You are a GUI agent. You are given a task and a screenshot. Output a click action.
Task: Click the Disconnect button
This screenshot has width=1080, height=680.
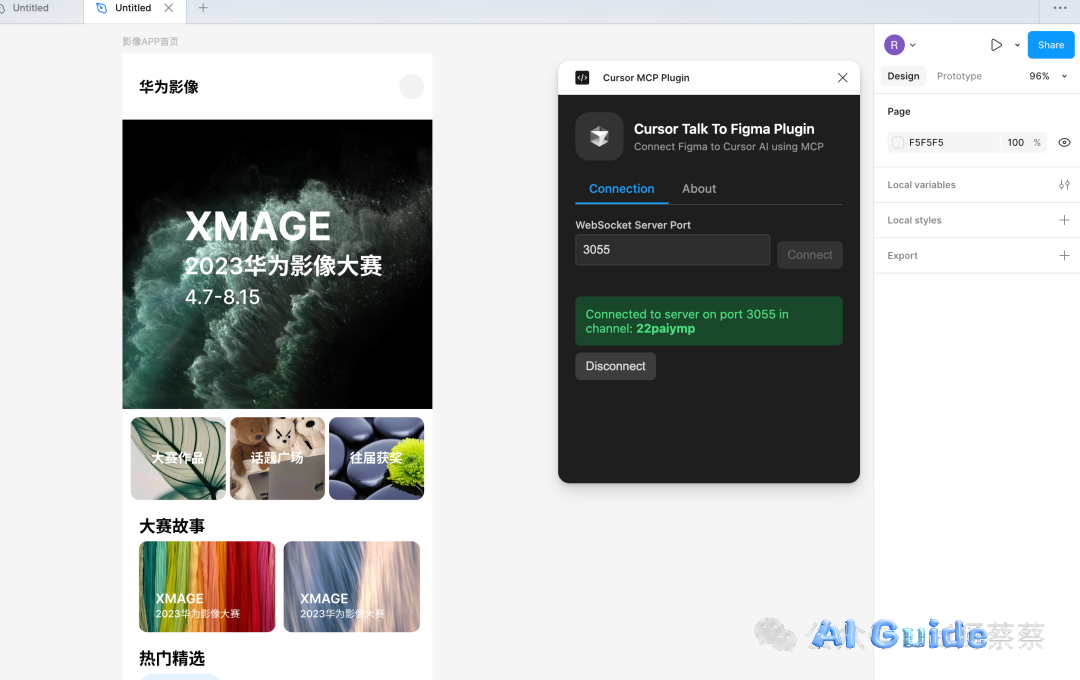(x=616, y=367)
